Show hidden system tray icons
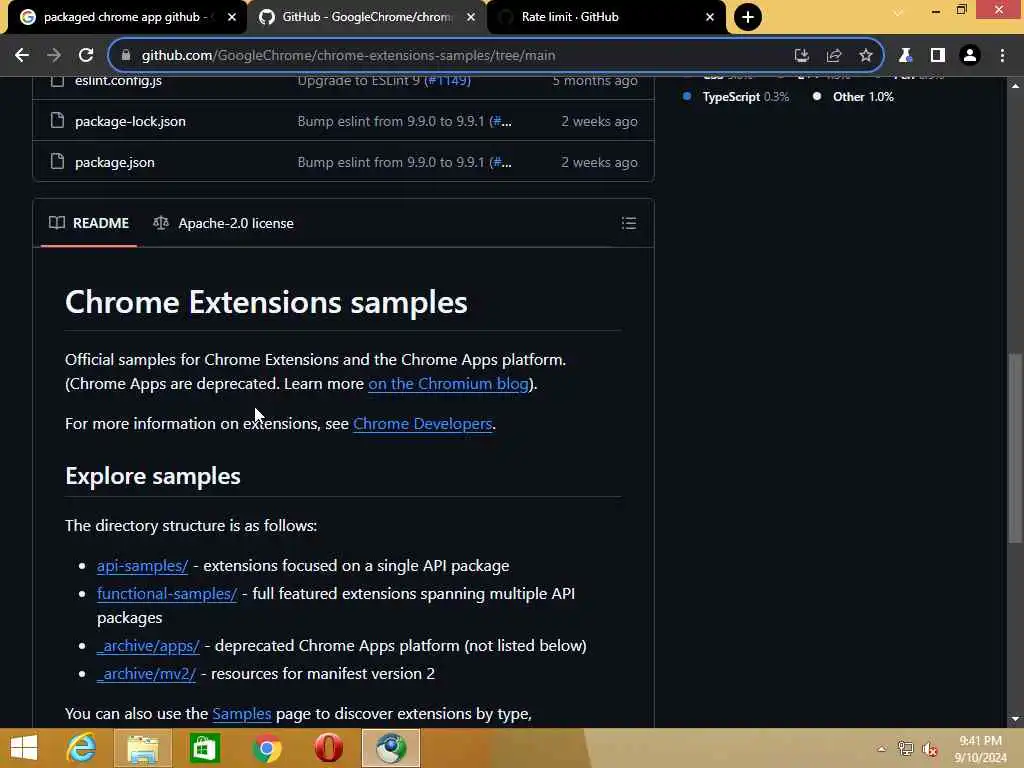 click(882, 749)
